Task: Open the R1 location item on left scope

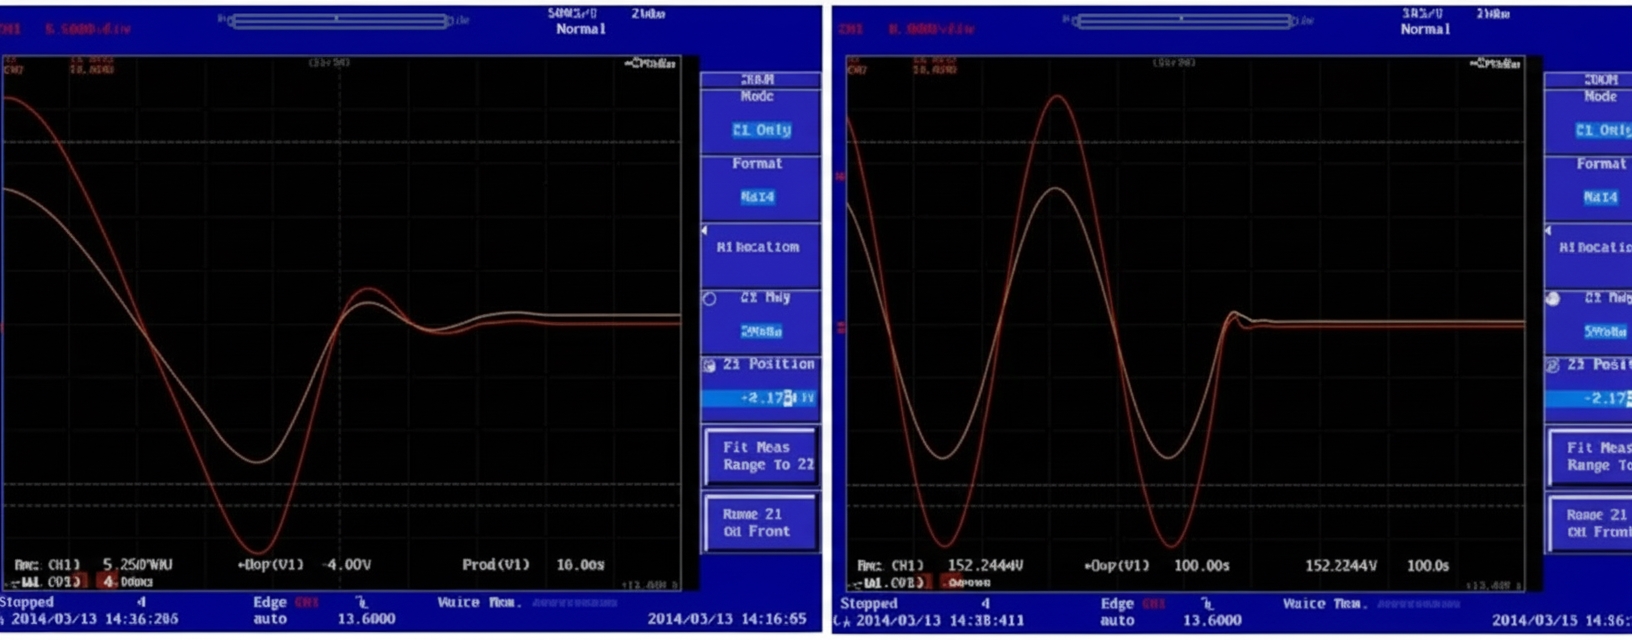Action: click(761, 255)
